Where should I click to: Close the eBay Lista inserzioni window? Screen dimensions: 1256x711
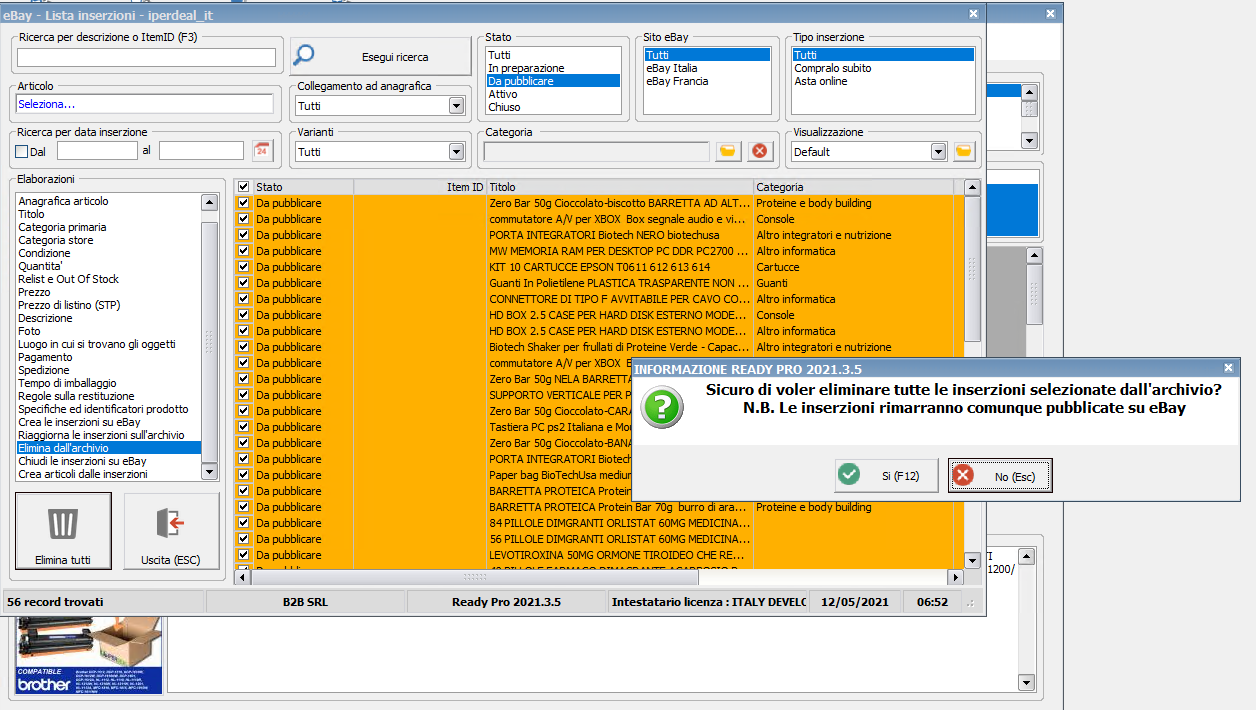pos(974,13)
